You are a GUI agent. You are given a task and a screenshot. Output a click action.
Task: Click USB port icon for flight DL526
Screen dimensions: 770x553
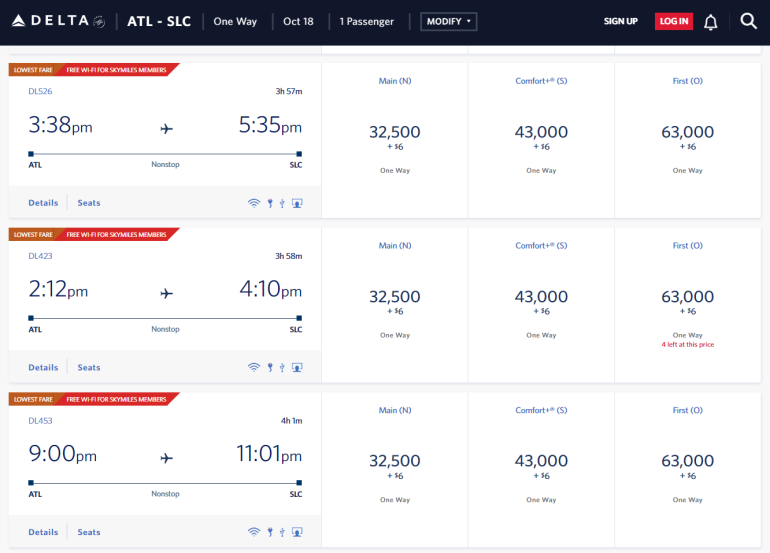pos(282,203)
